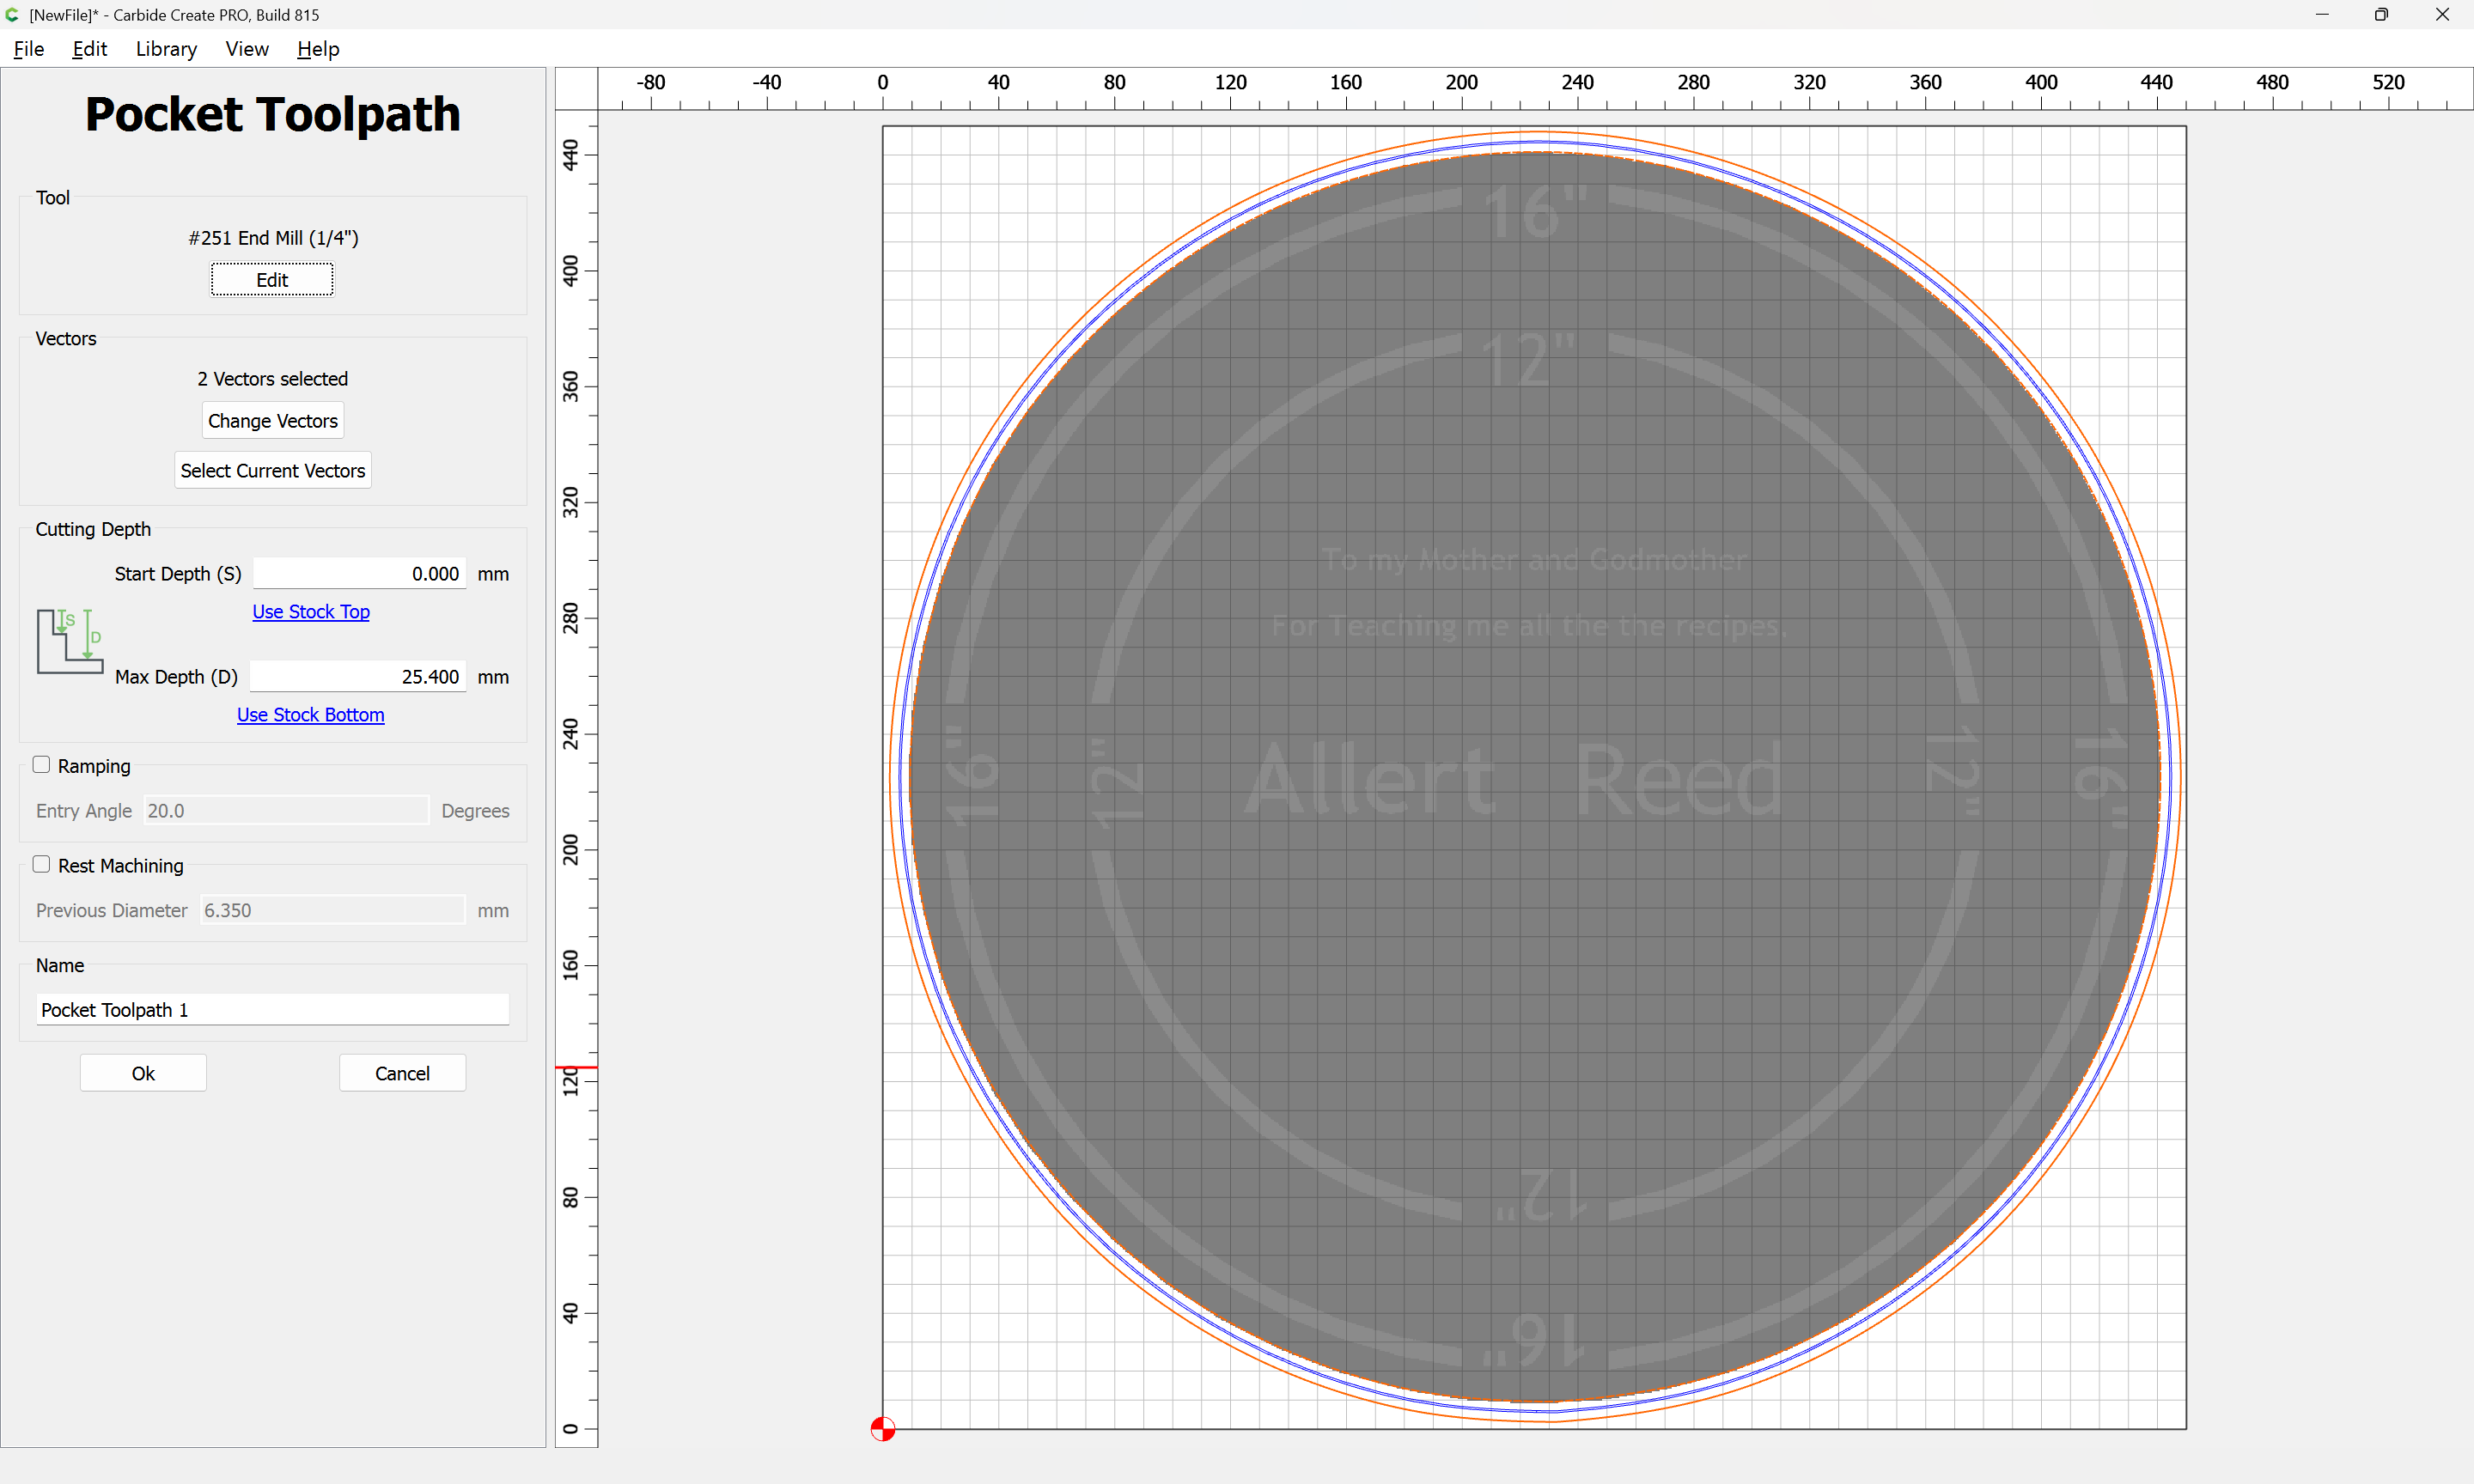Click the Edit tool button

[272, 280]
